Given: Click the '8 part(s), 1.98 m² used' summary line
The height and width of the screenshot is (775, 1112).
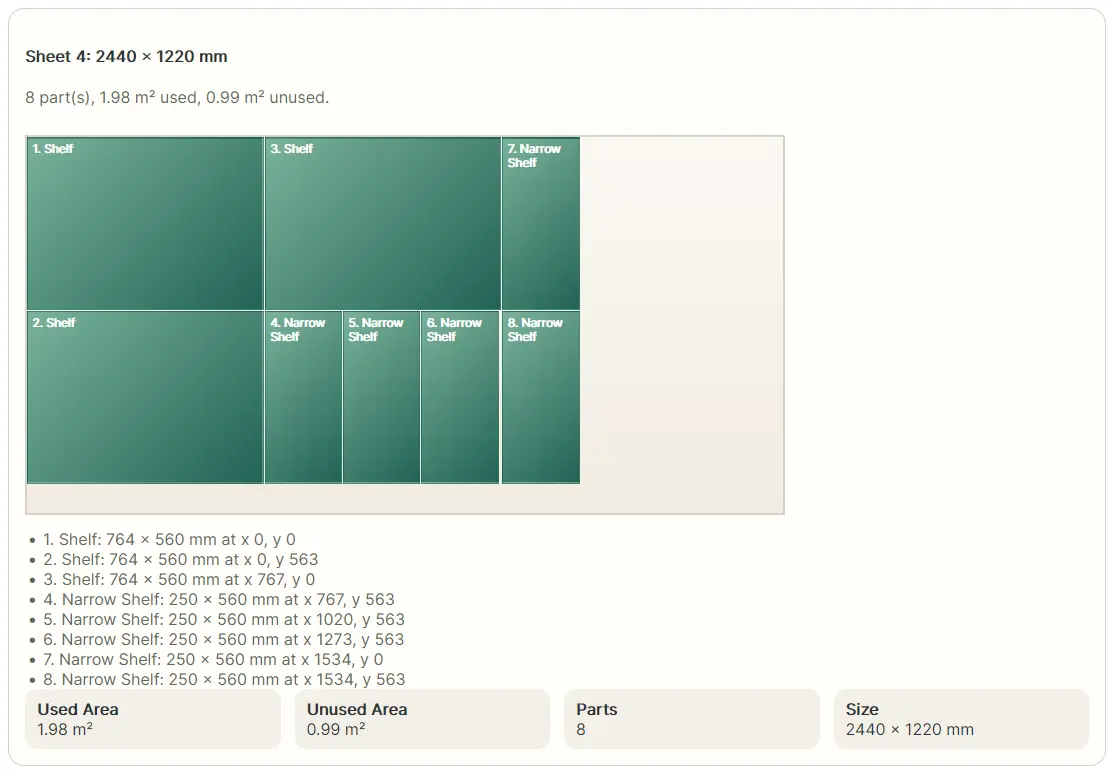Looking at the screenshot, I should pyautogui.click(x=177, y=97).
